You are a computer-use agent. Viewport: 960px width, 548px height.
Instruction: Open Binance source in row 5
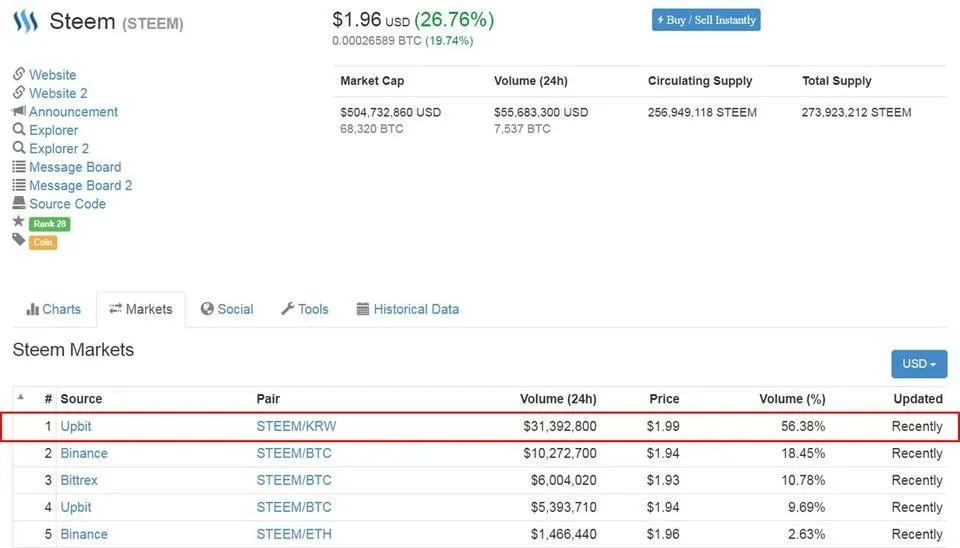coord(84,534)
